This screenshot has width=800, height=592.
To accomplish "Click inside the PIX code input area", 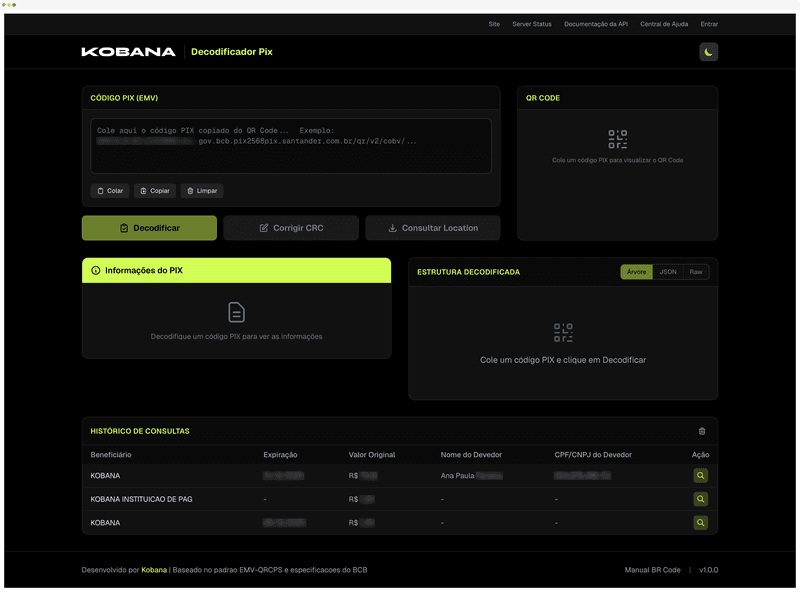I will coord(290,144).
